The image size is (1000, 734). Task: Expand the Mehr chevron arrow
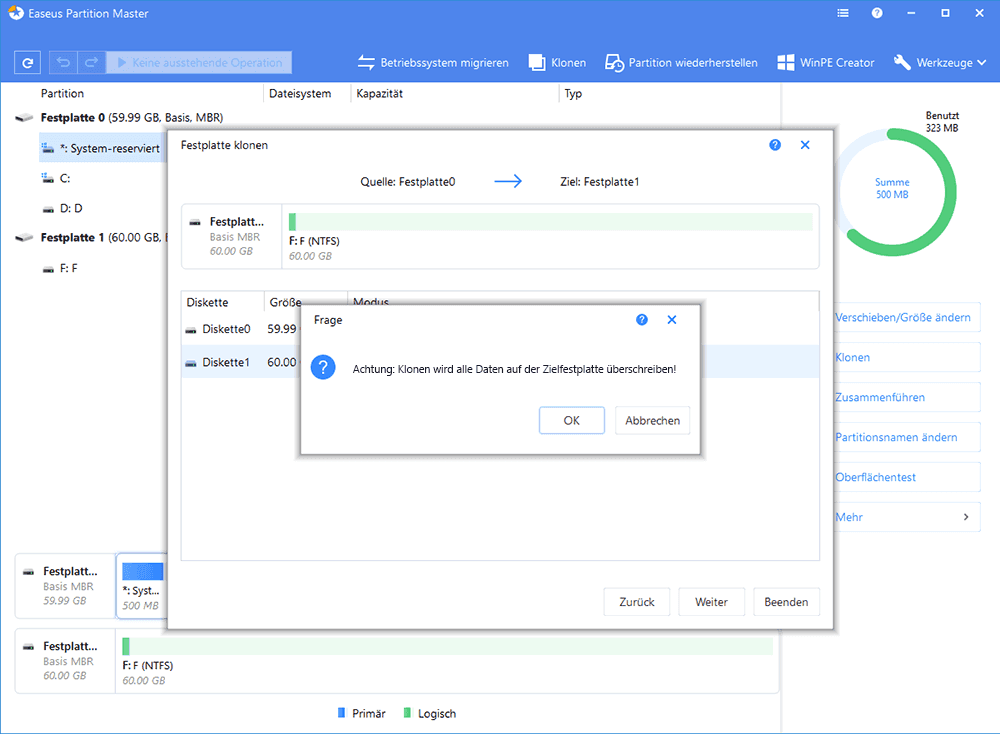(x=966, y=517)
